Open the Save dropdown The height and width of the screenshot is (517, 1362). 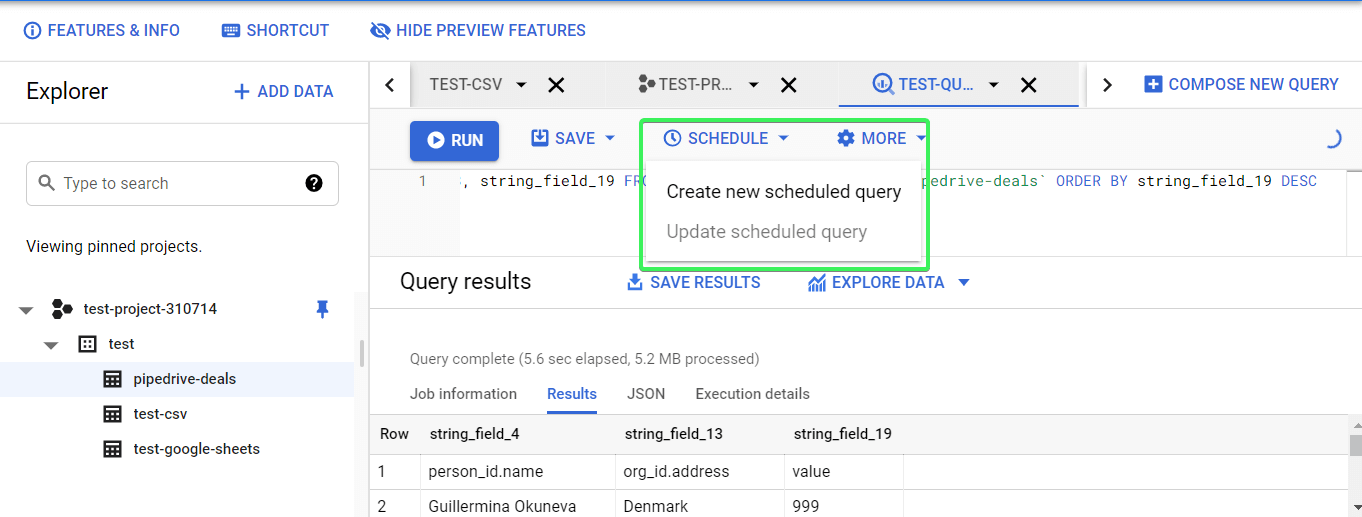click(573, 138)
